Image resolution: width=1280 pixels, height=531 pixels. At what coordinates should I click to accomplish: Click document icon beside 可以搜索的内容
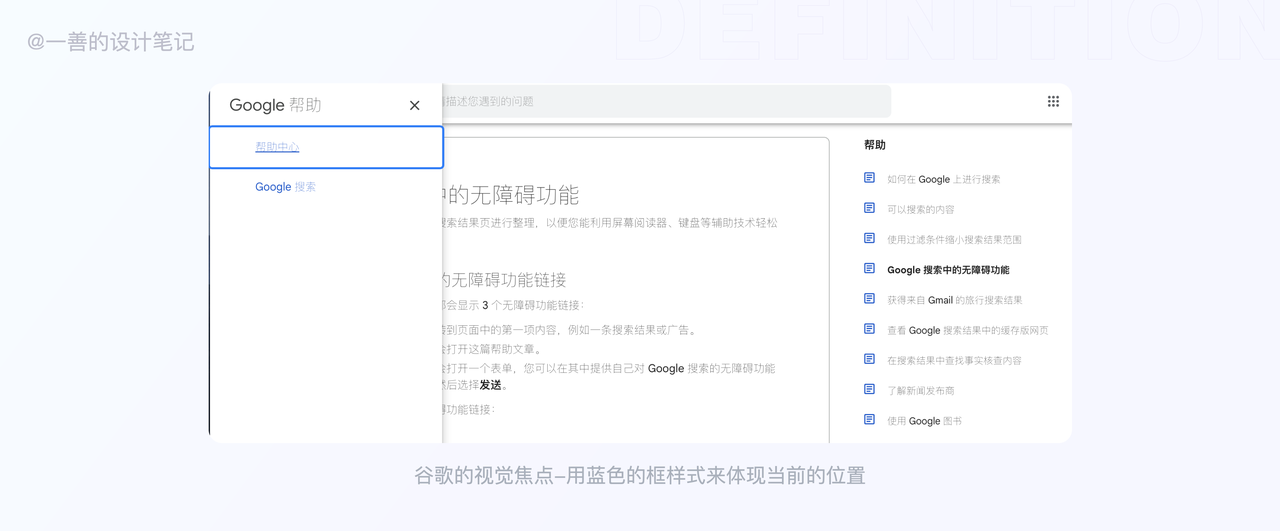(869, 208)
